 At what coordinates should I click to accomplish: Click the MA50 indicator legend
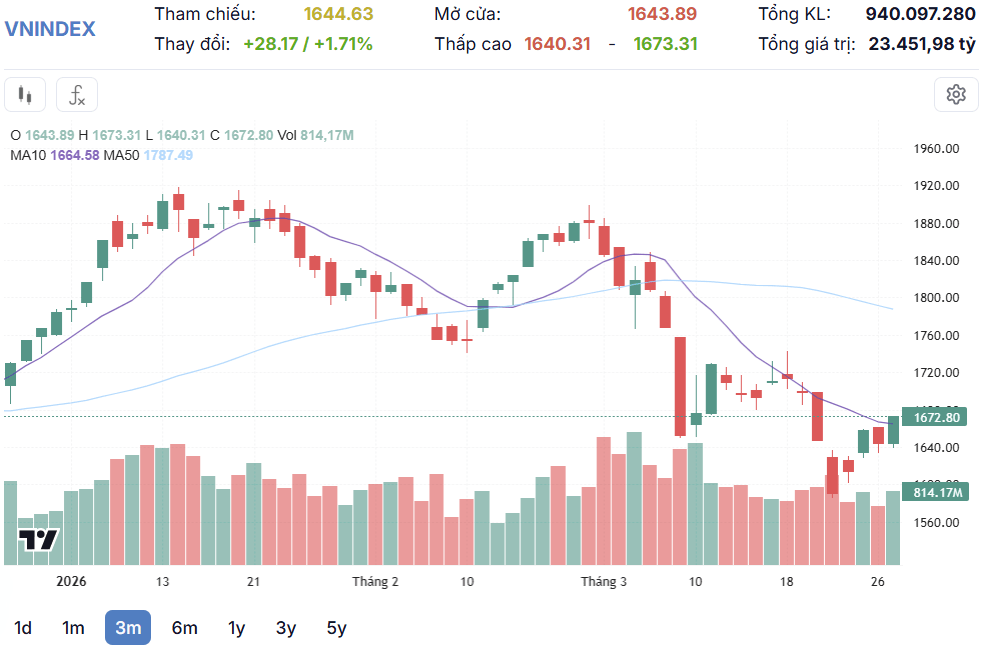pyautogui.click(x=148, y=155)
